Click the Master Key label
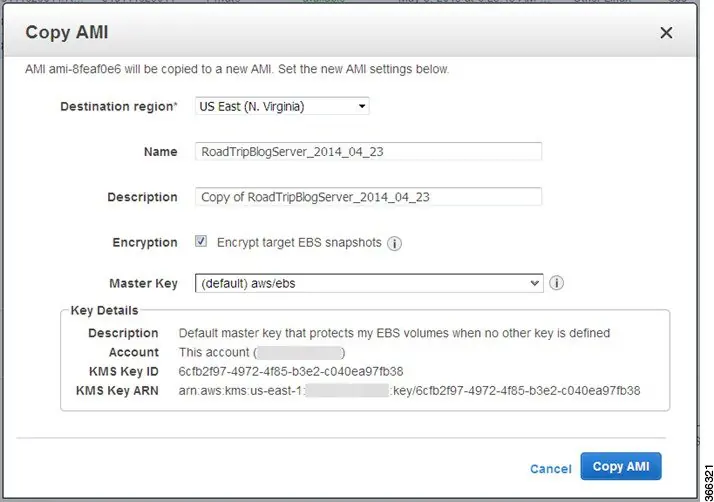The image size is (714, 502). point(143,283)
